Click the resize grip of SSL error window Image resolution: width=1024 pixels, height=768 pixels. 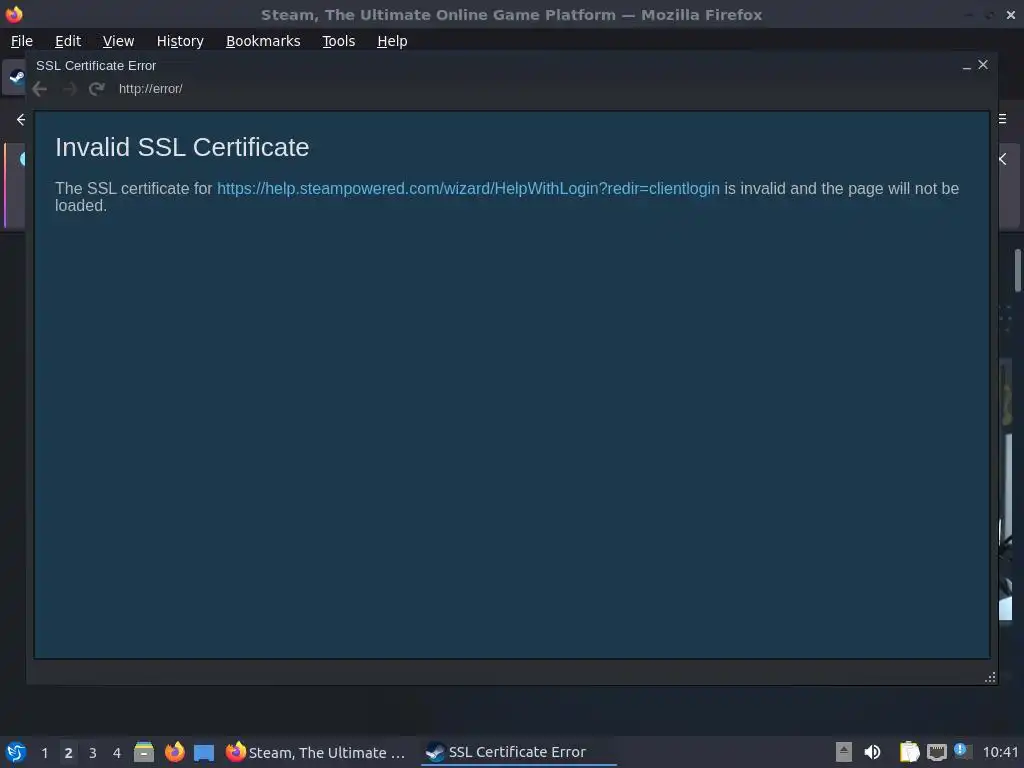point(990,677)
